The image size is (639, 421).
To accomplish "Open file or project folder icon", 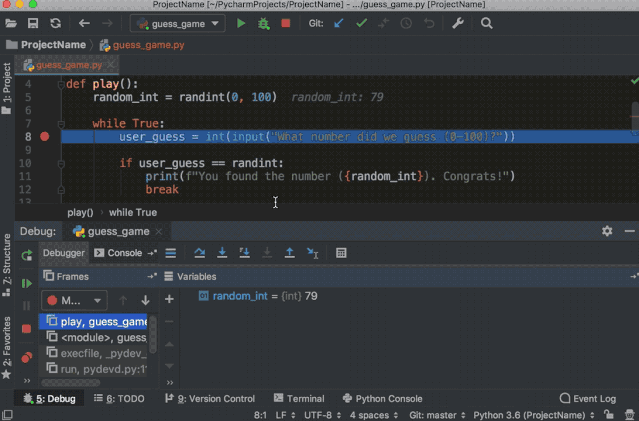I will tap(11, 23).
